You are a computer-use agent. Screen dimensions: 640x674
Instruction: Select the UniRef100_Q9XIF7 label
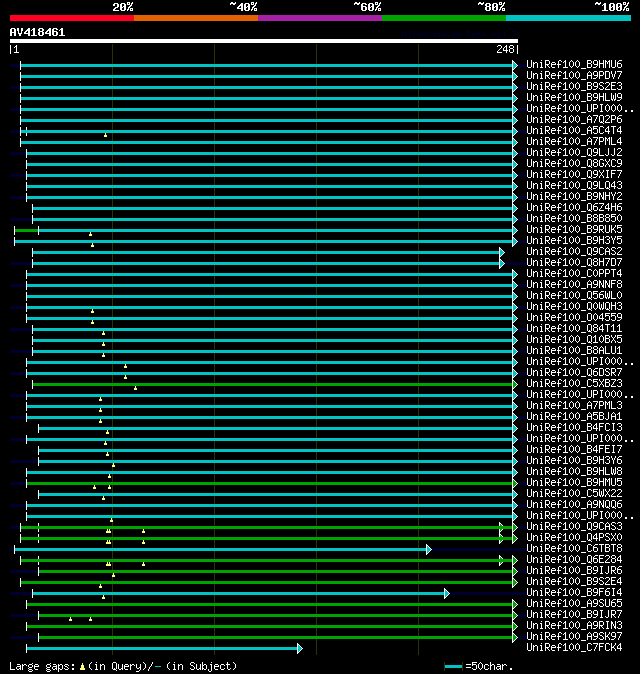click(574, 175)
